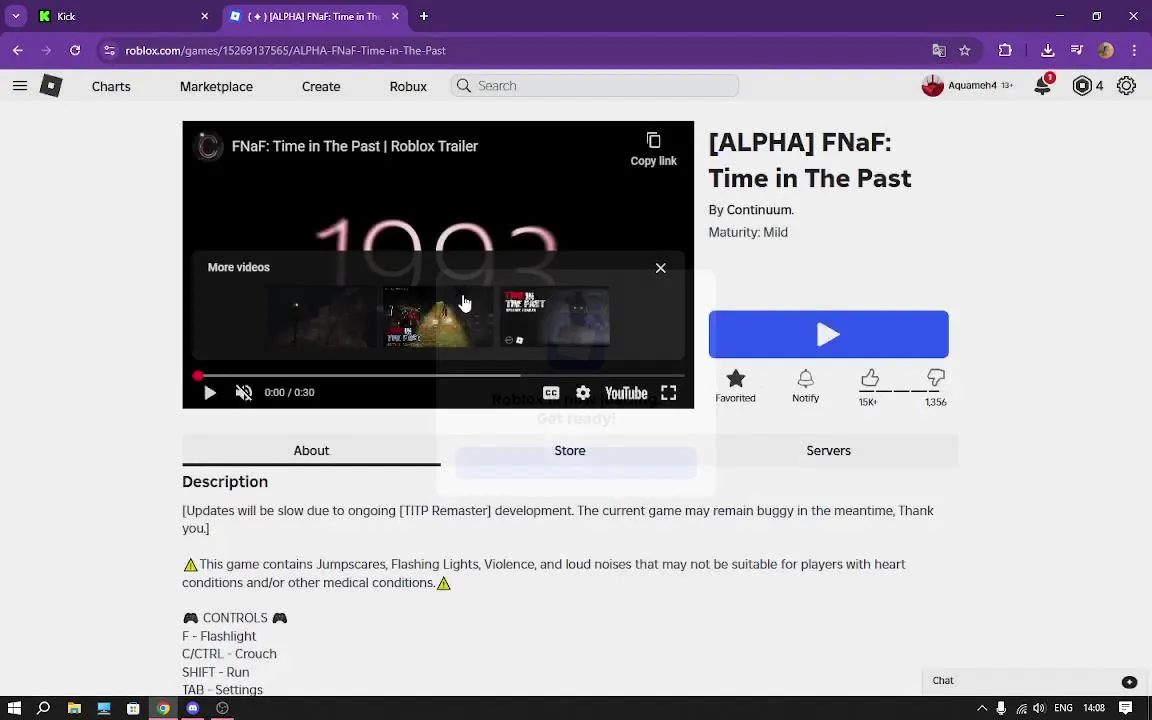
Task: Open Marketplace in Roblox navigation
Action: tap(216, 86)
